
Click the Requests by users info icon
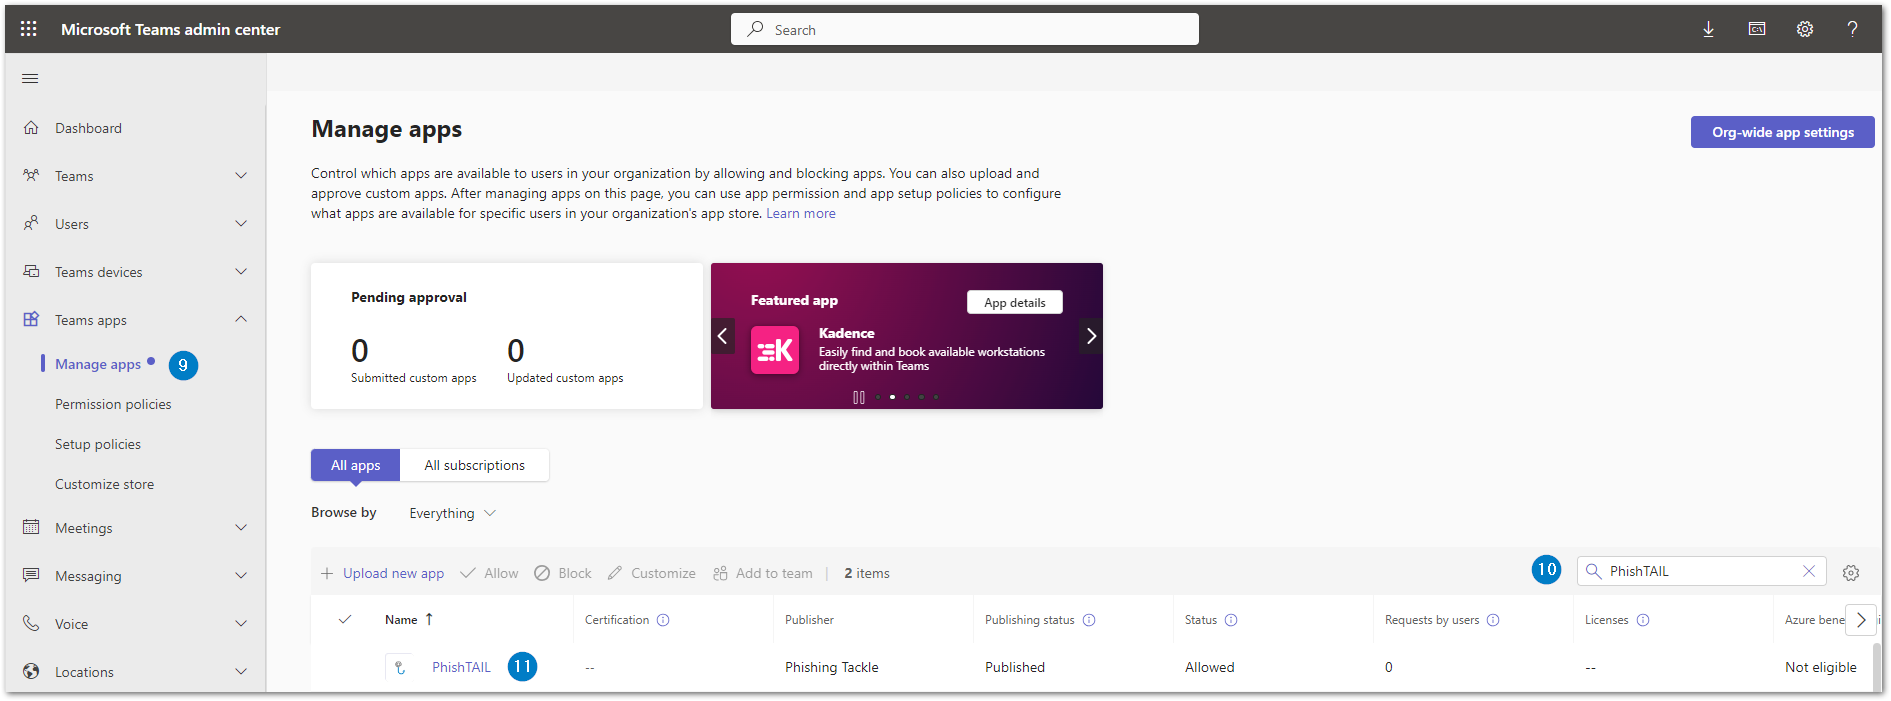pyautogui.click(x=1493, y=620)
